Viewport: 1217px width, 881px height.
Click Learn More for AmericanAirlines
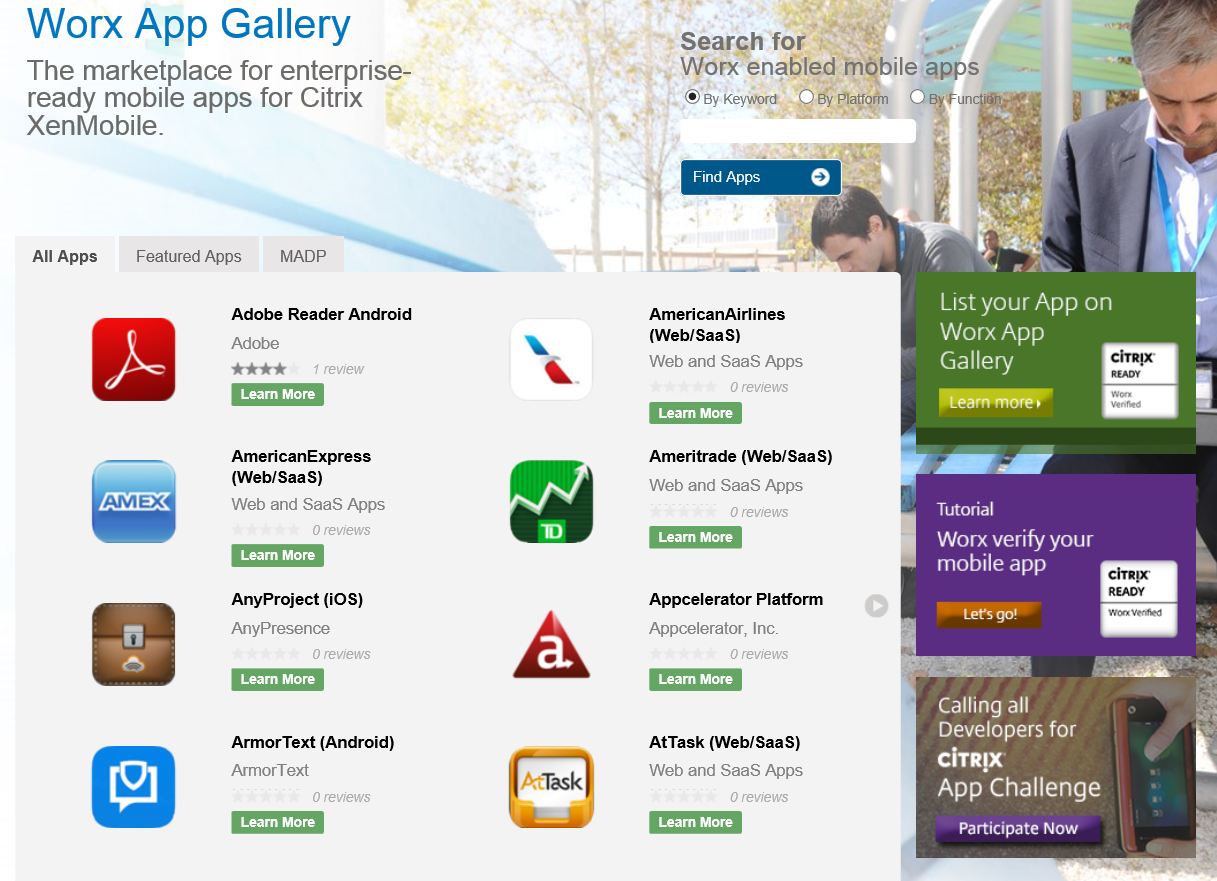click(x=696, y=413)
